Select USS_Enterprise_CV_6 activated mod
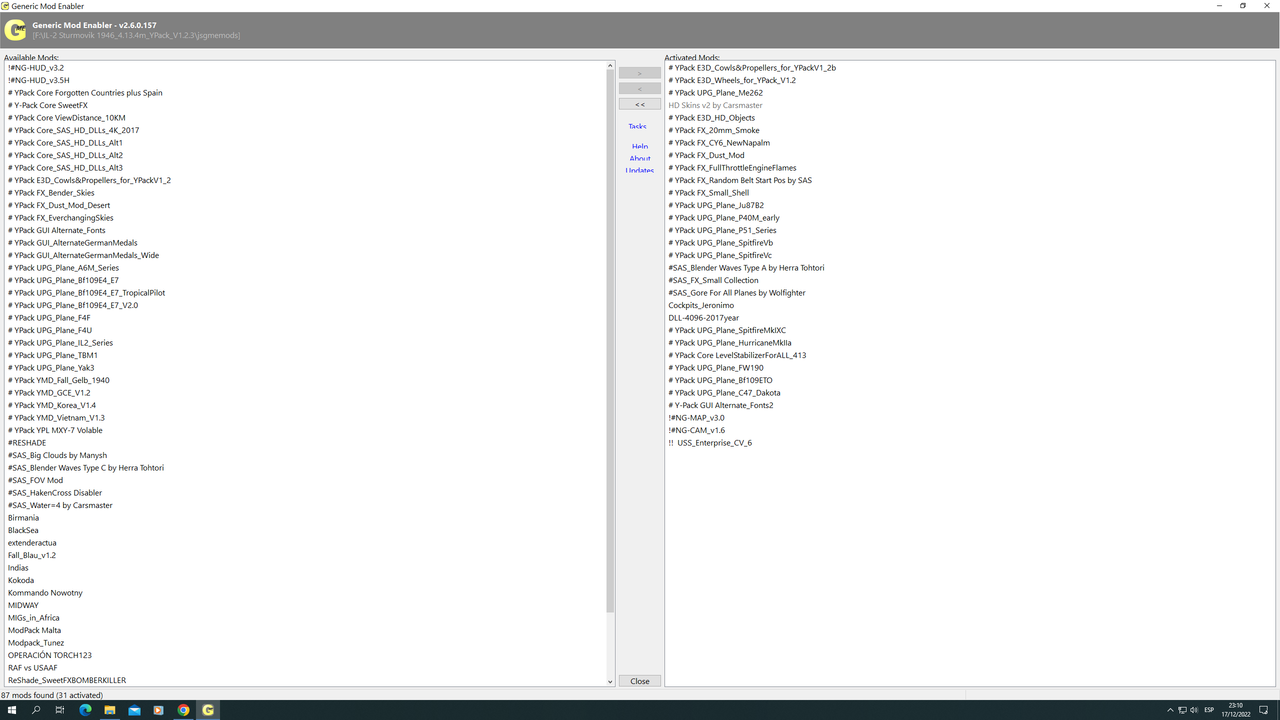1280x720 pixels. [x=710, y=443]
